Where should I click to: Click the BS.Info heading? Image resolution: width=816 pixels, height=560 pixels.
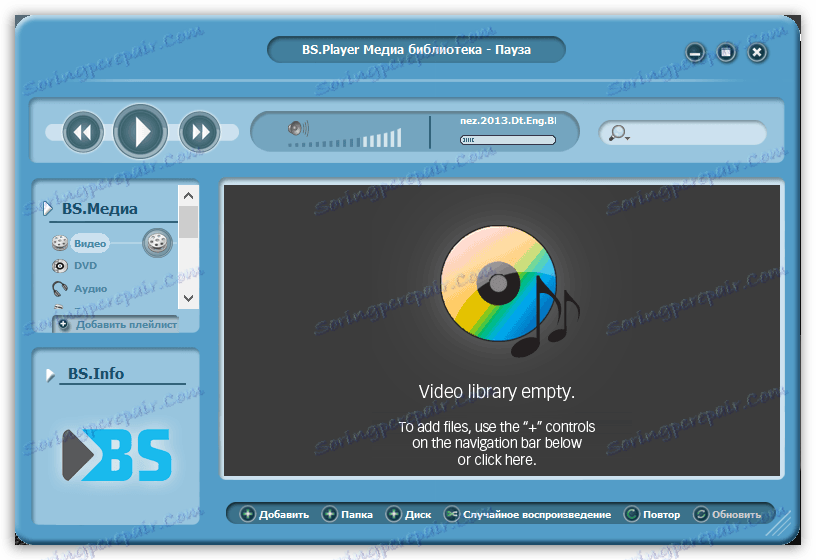96,374
